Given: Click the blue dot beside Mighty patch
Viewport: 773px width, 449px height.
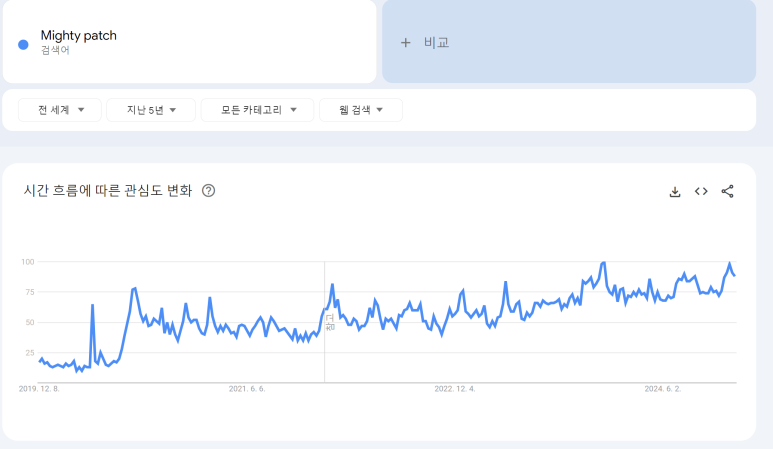Looking at the screenshot, I should click(x=23, y=45).
